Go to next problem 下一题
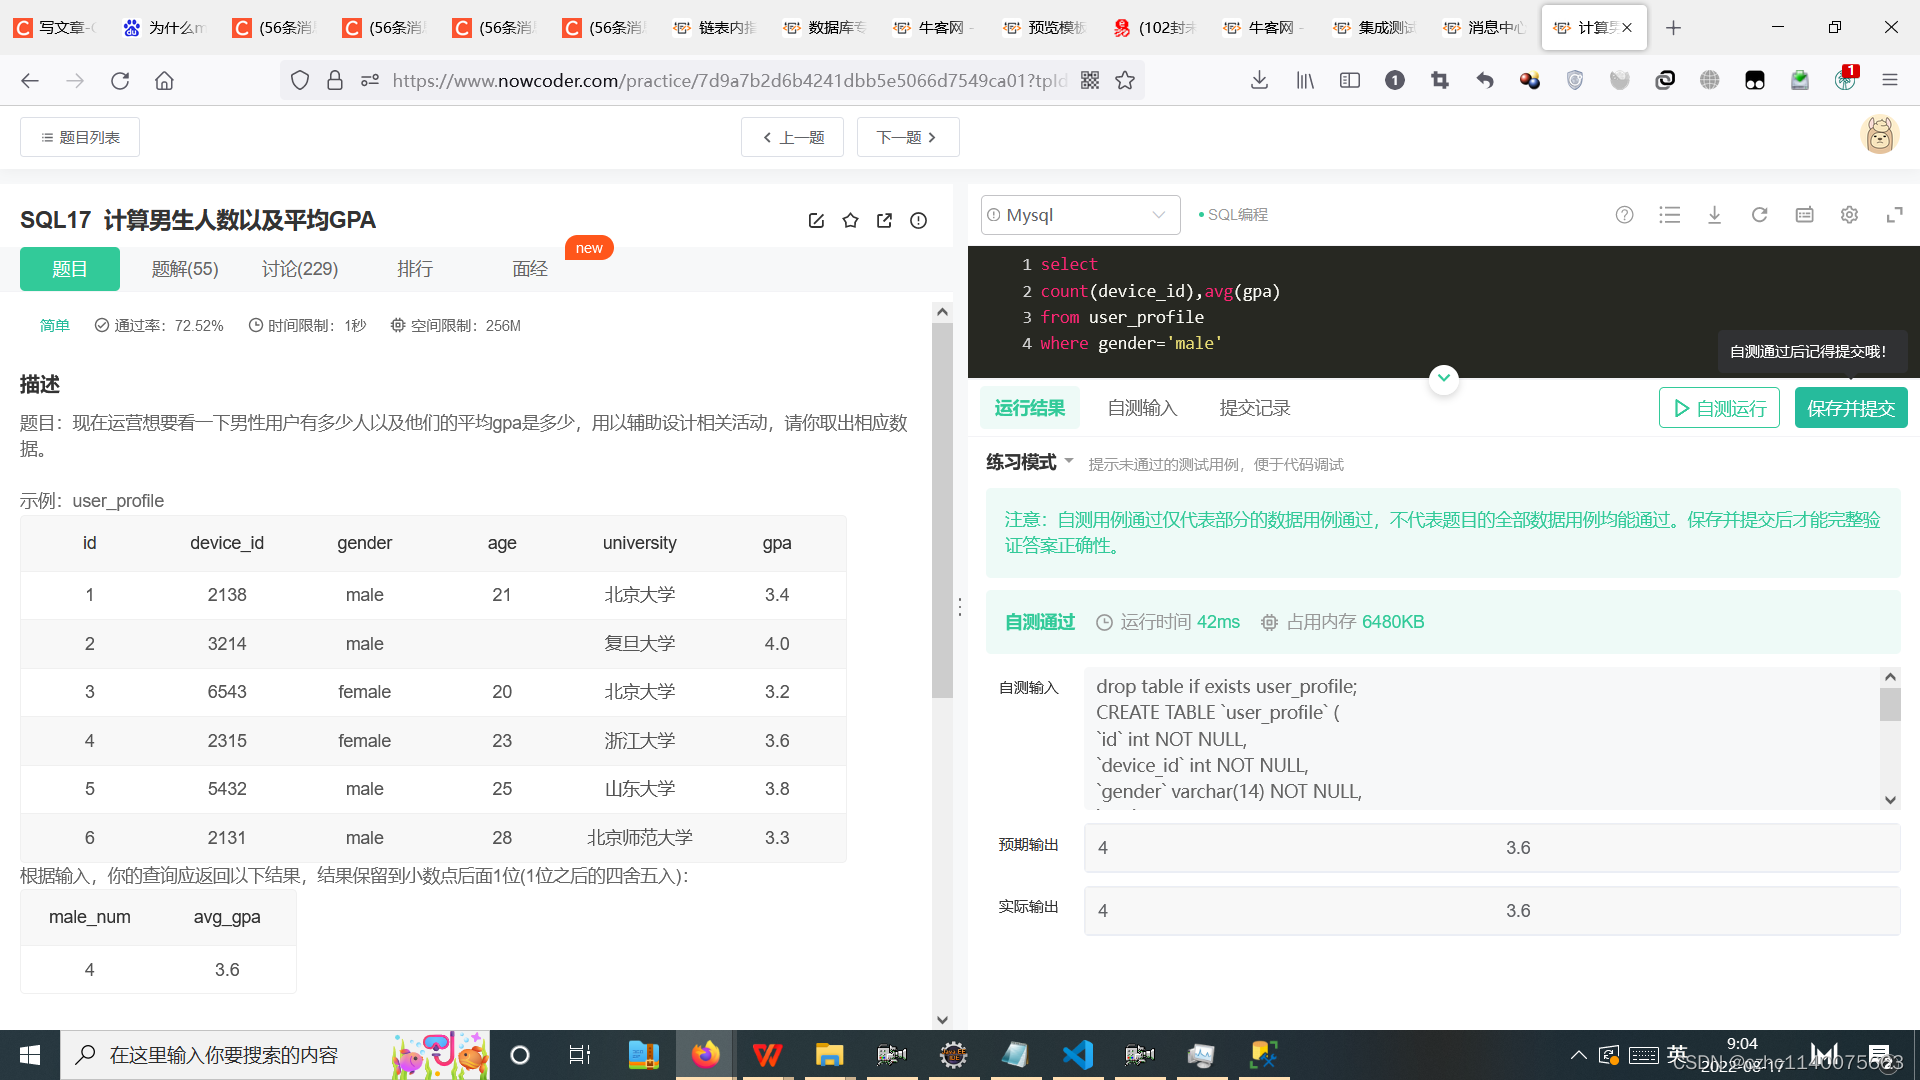 [x=908, y=137]
